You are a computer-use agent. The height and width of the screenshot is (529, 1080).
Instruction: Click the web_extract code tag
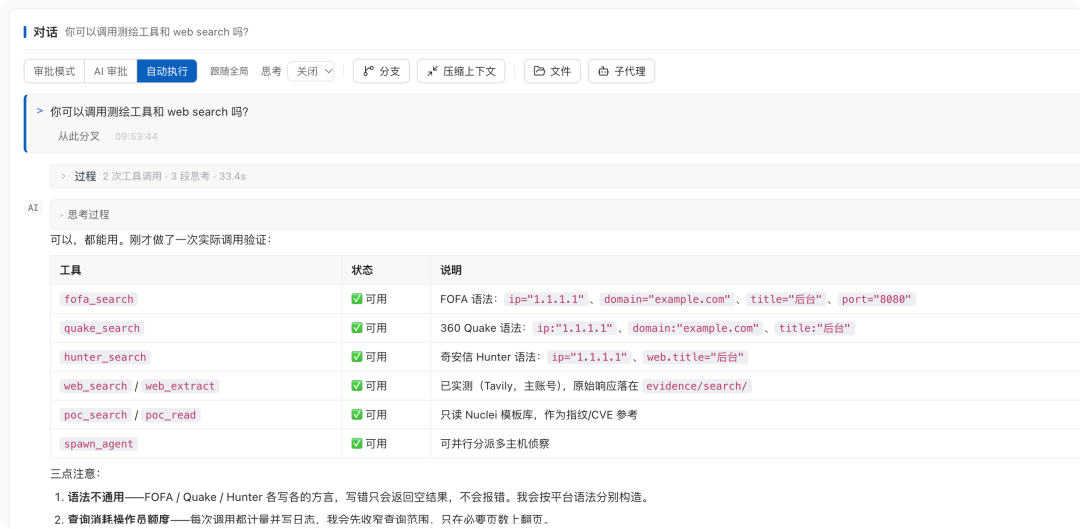point(180,386)
